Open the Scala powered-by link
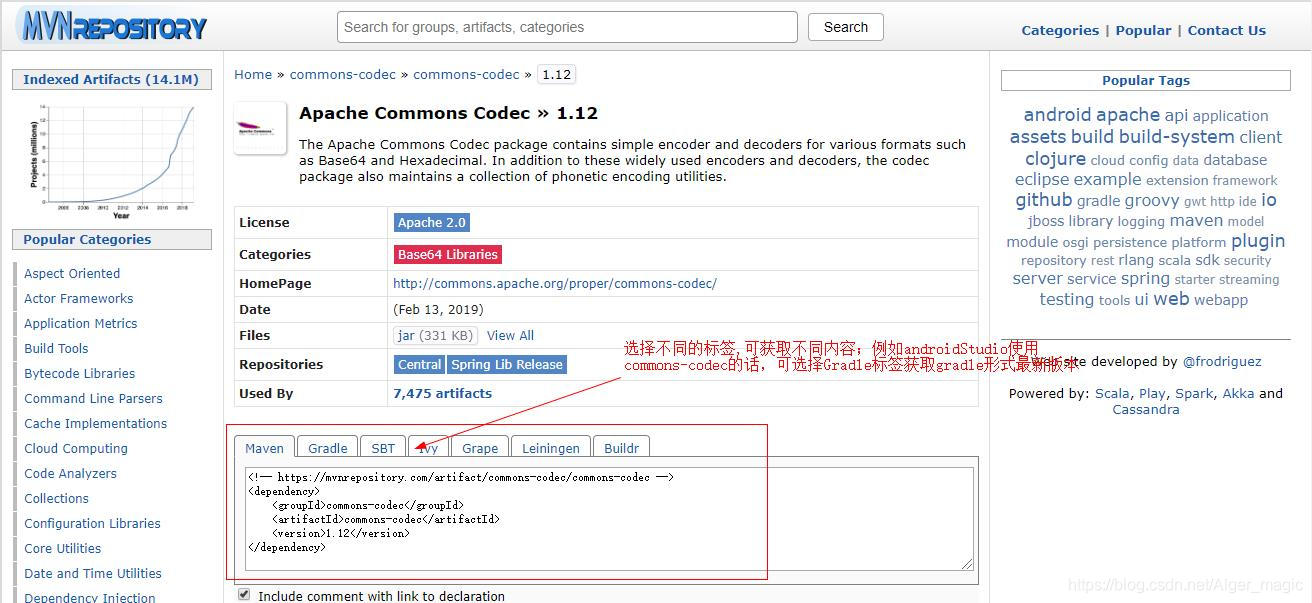The height and width of the screenshot is (603, 1312). tap(1112, 394)
